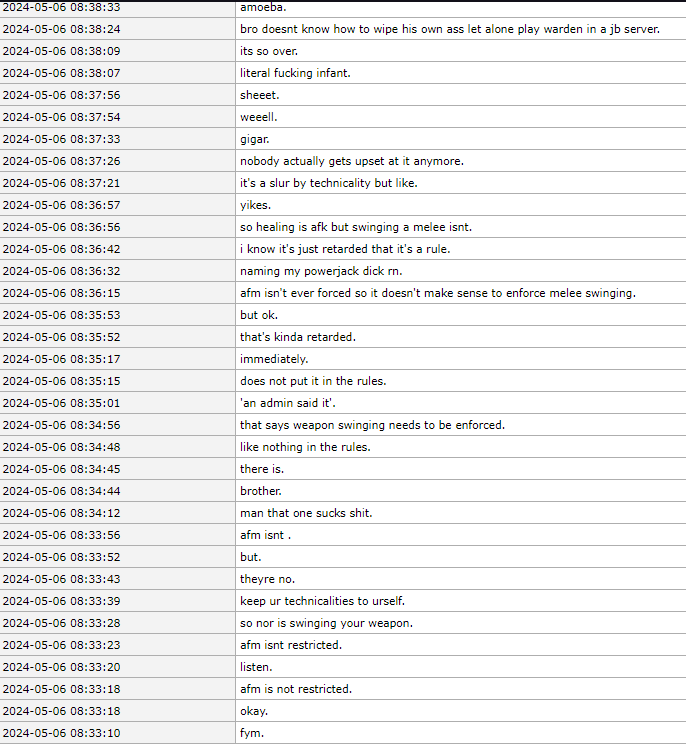Viewport: 686px width, 744px height.
Task: Click 'nobody actually gets upset at it anymore.'
Action: tap(351, 161)
